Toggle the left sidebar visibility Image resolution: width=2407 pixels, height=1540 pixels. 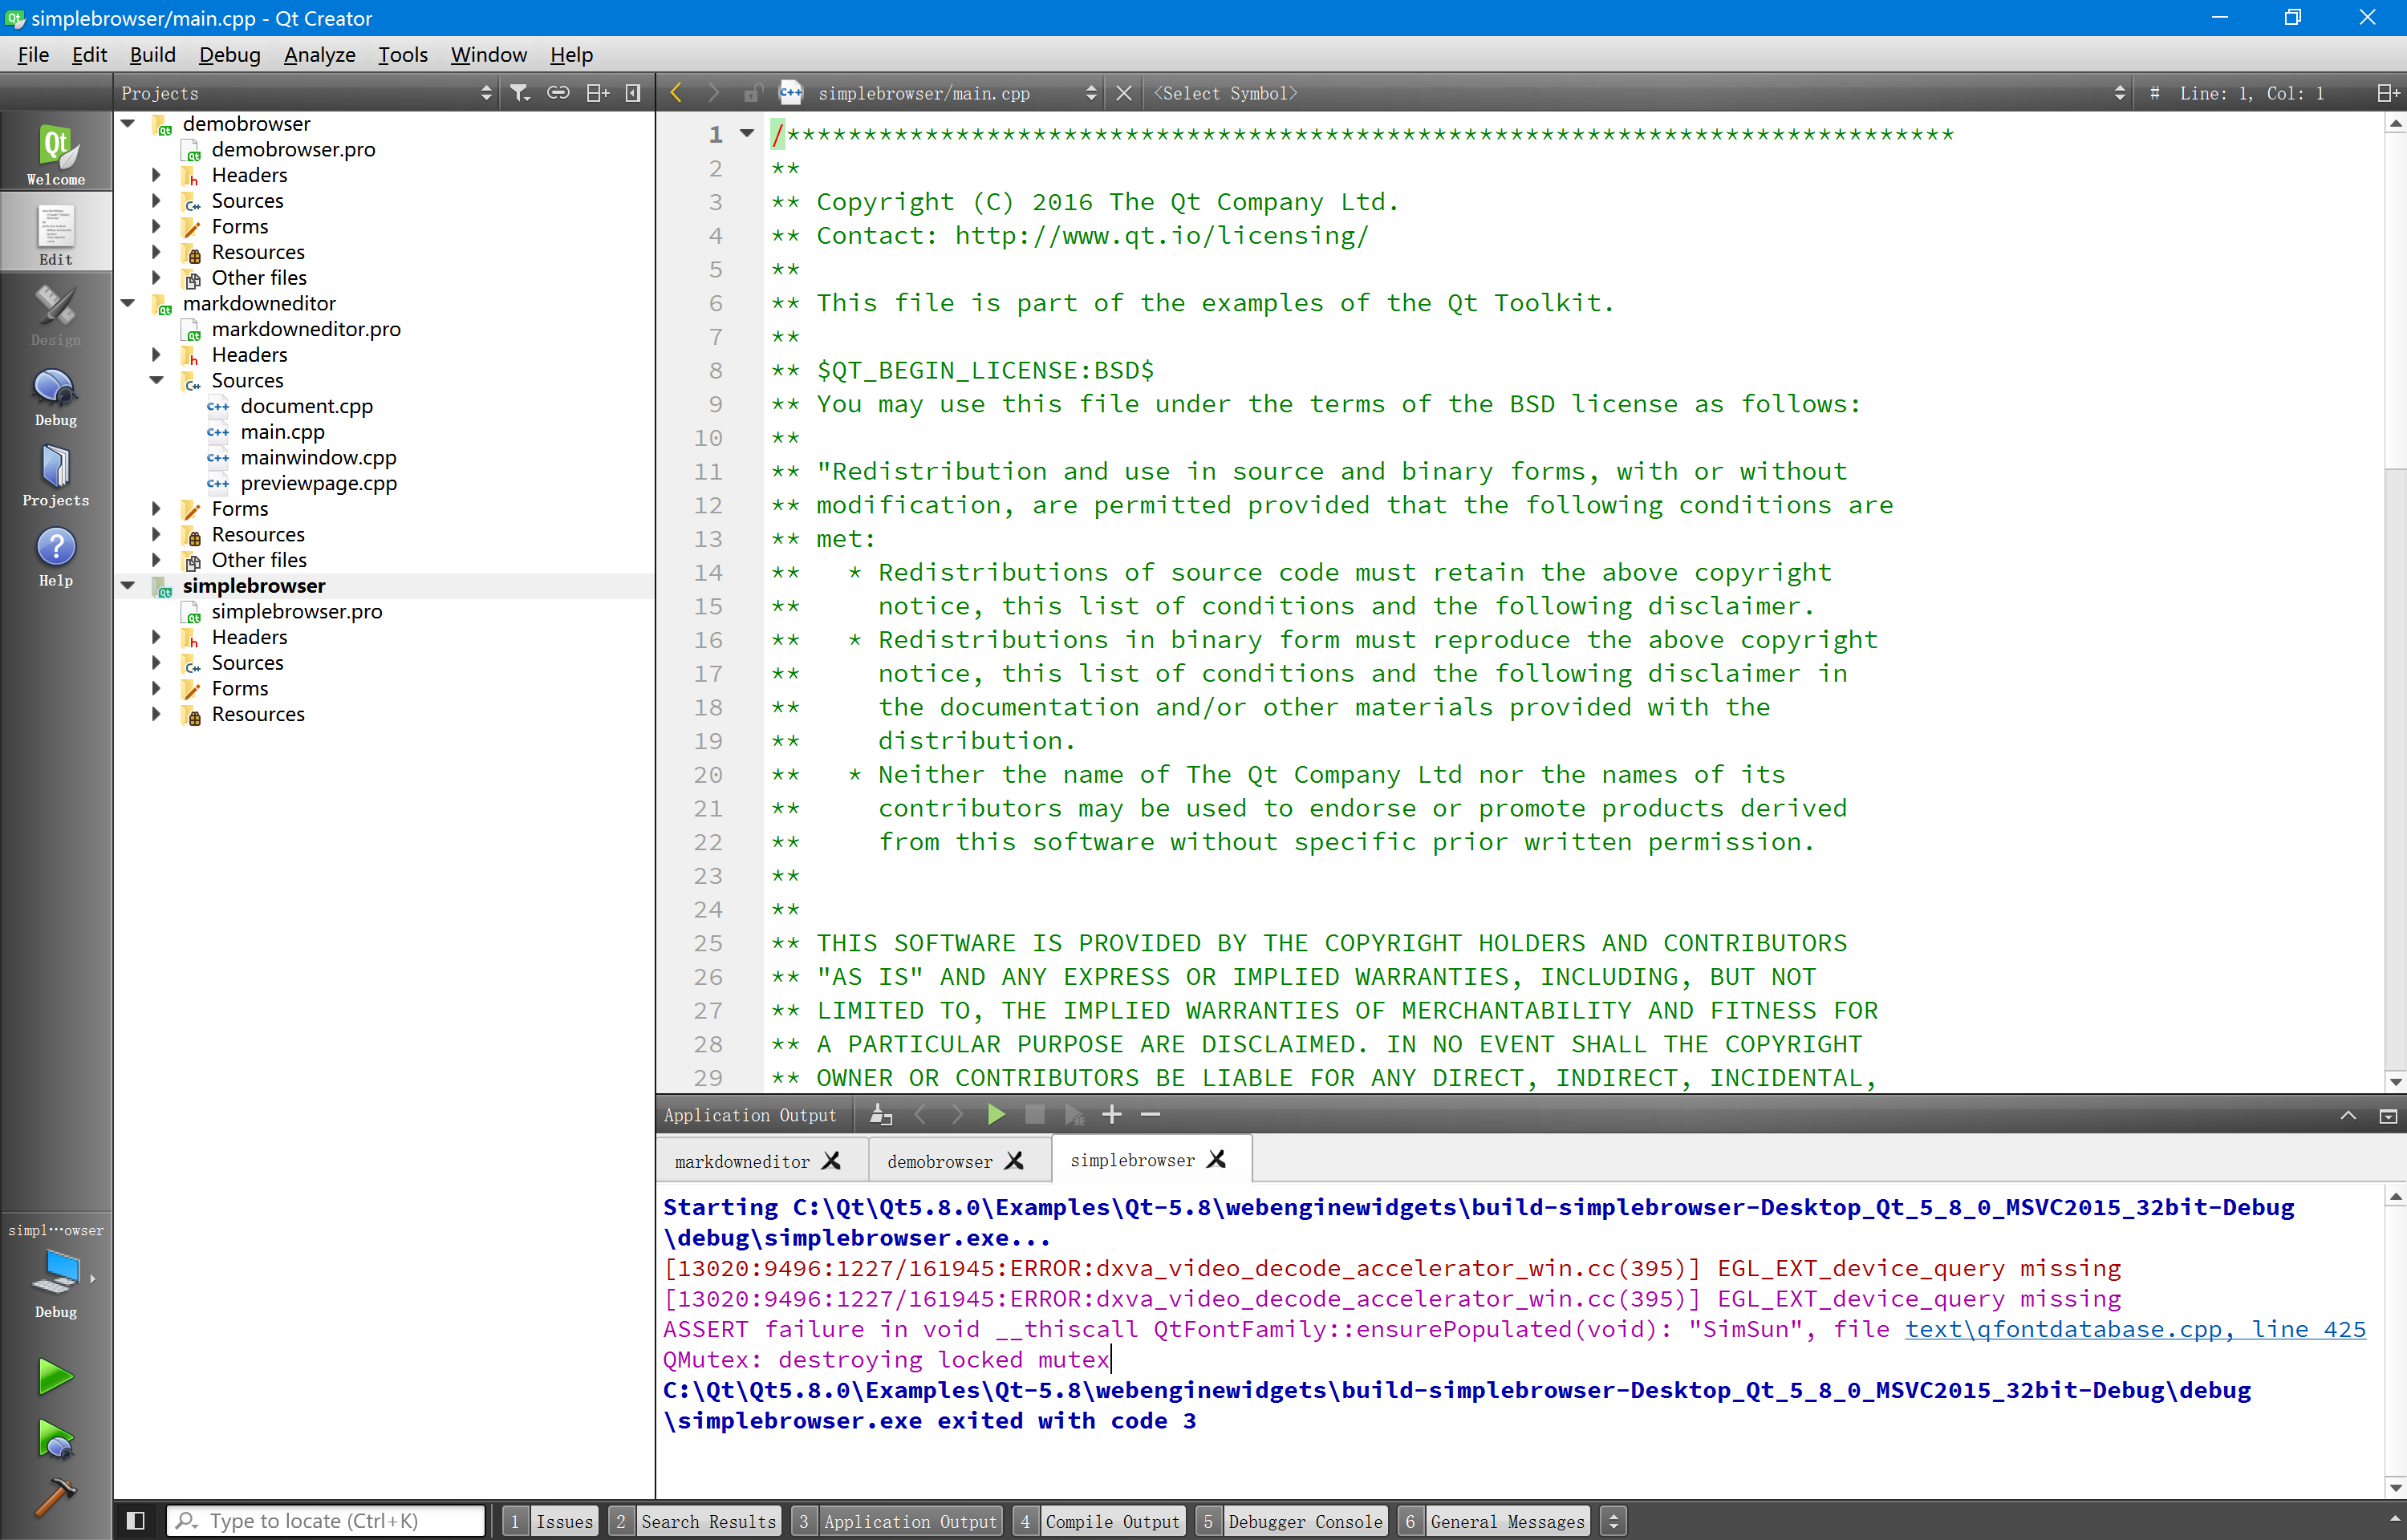136,1520
